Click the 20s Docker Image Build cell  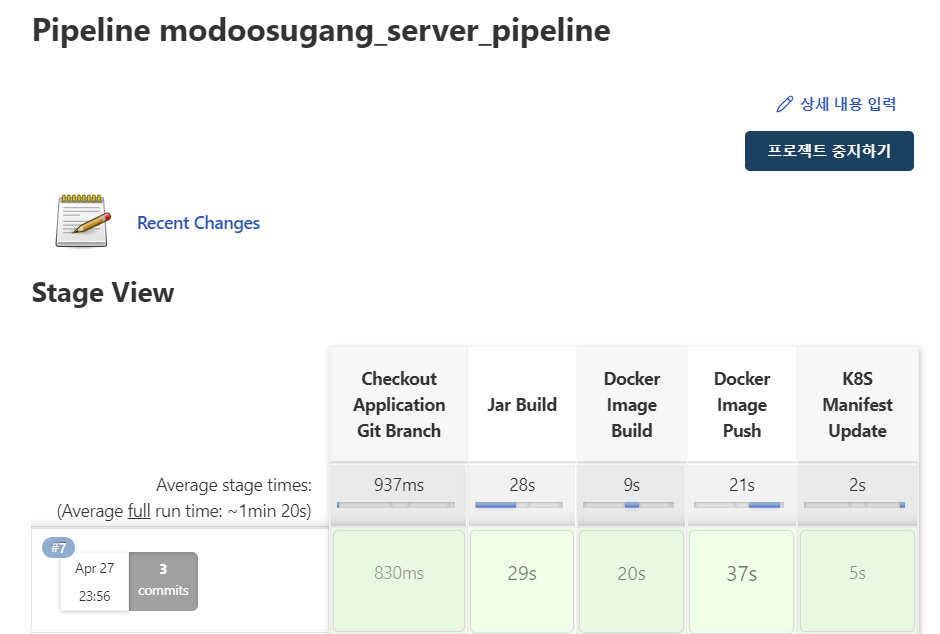pos(631,580)
